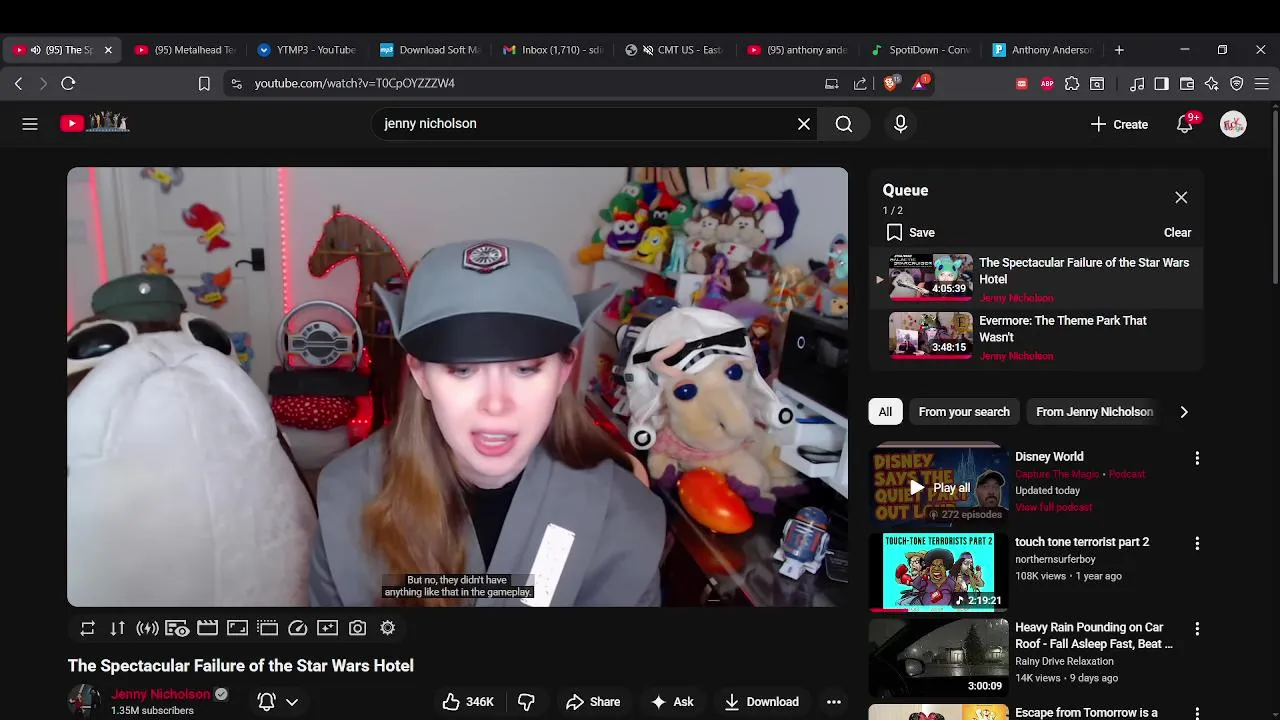Dislike the video
Screen dimensions: 1280x720
point(526,702)
